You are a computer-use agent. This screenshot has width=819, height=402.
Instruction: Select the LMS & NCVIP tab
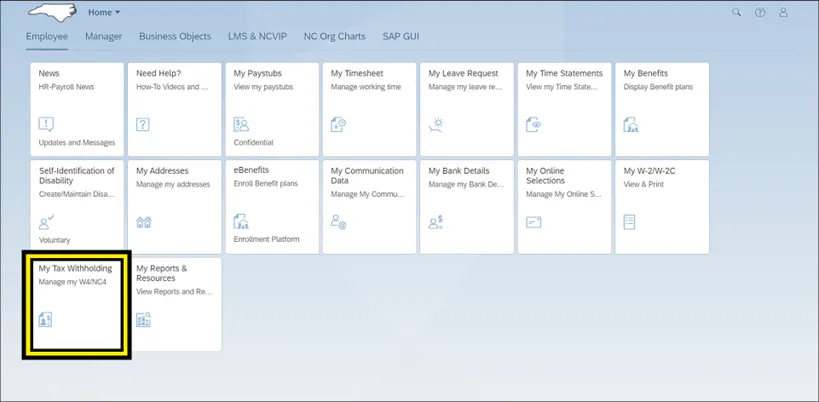pos(257,36)
